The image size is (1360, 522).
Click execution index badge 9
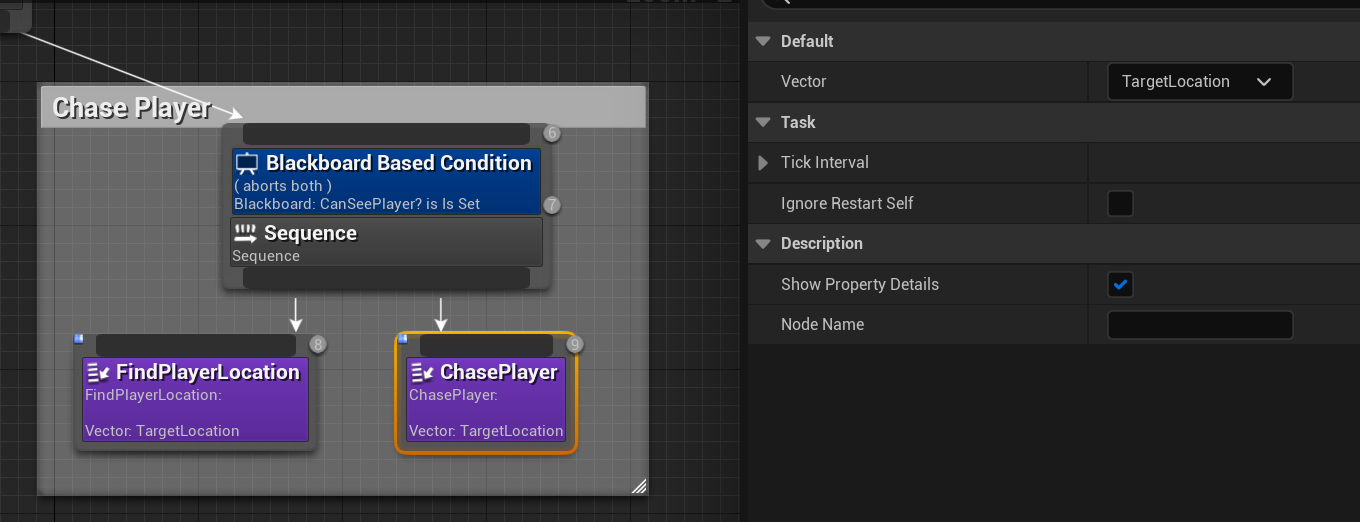(x=574, y=344)
